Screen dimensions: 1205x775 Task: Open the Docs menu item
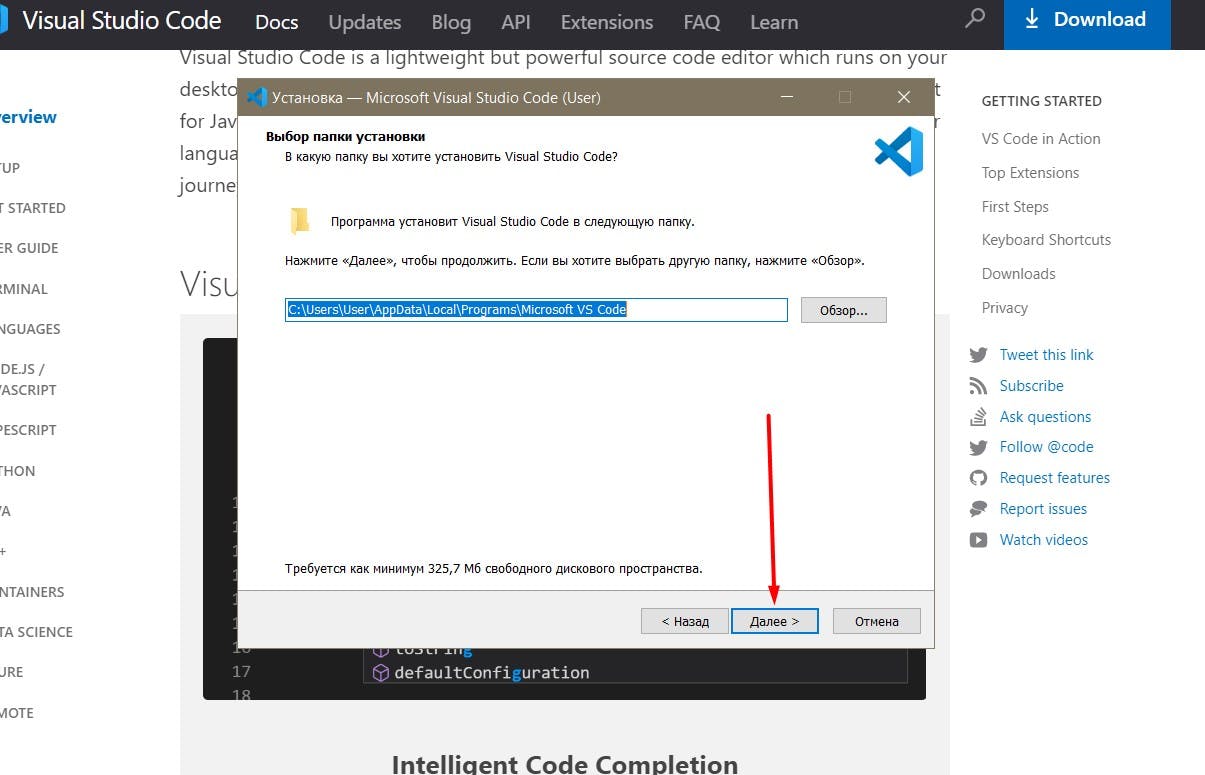276,22
